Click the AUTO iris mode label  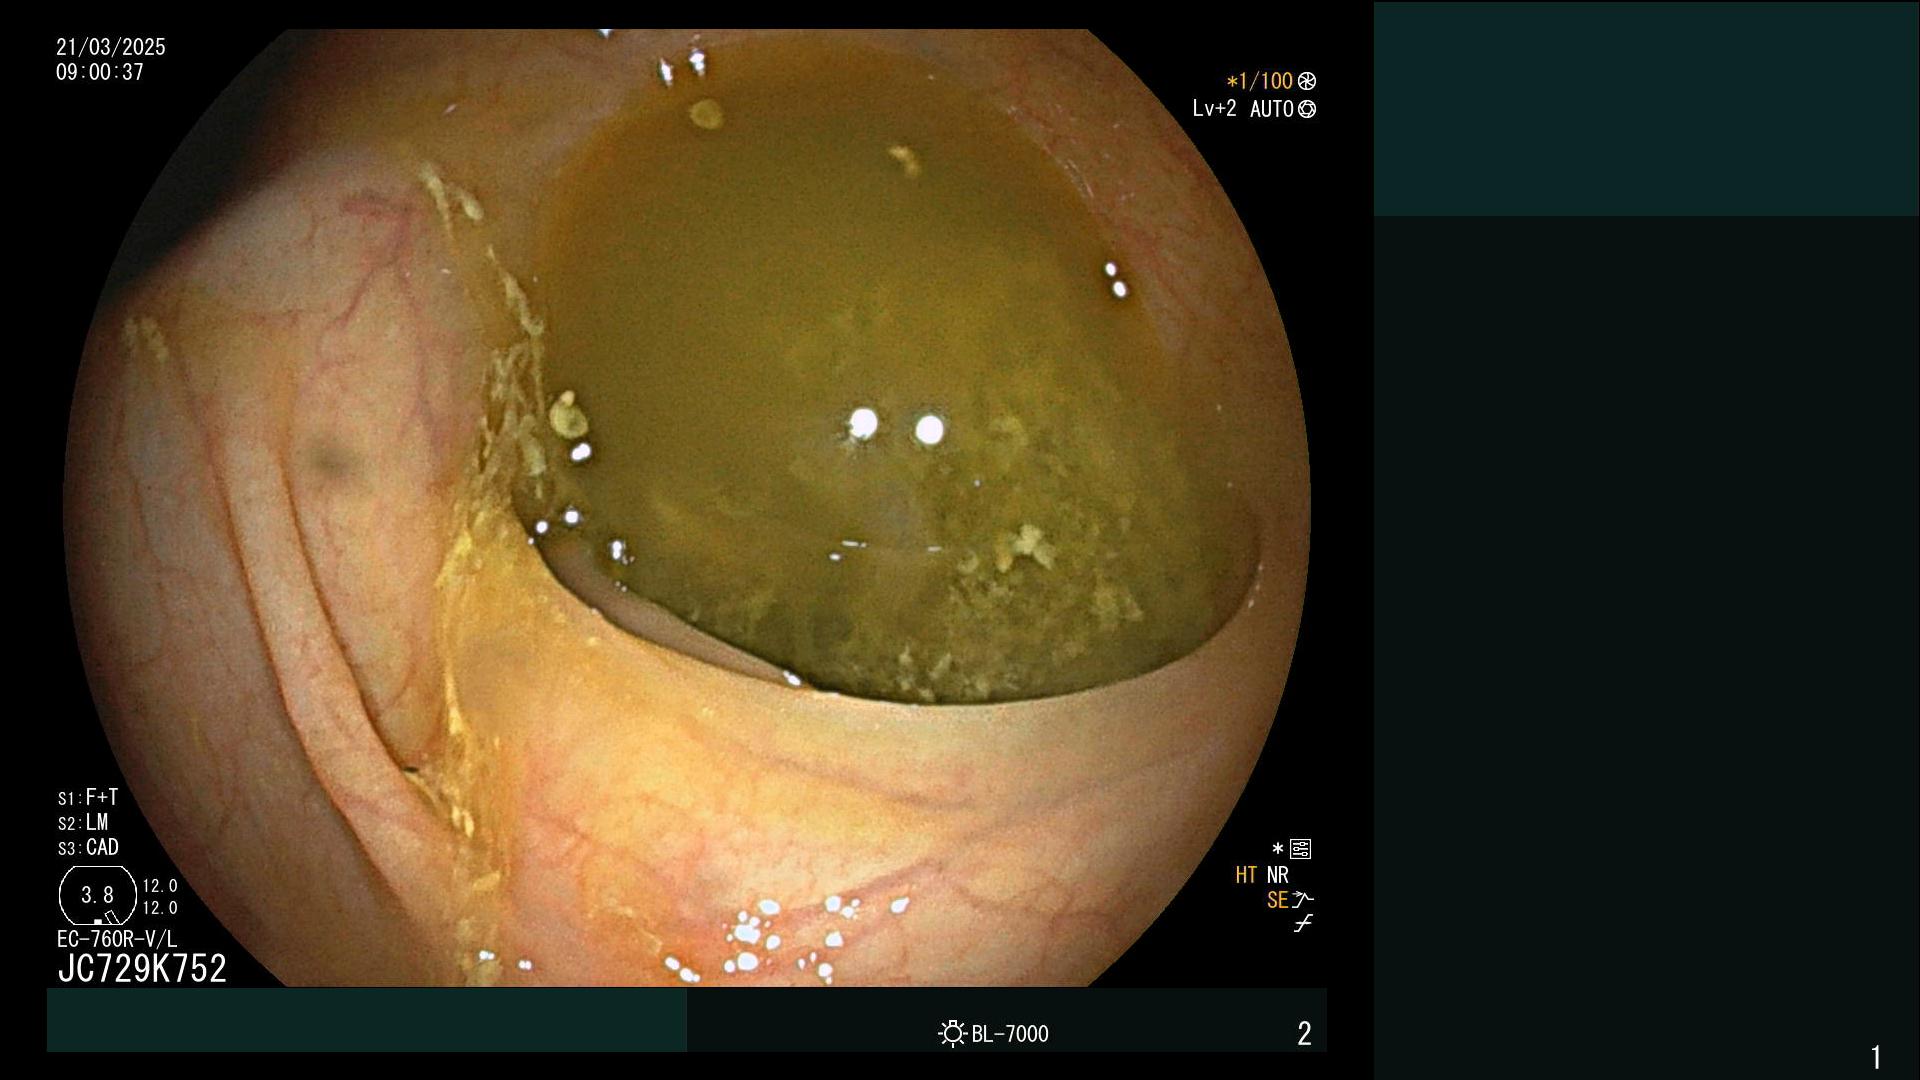pos(1272,109)
